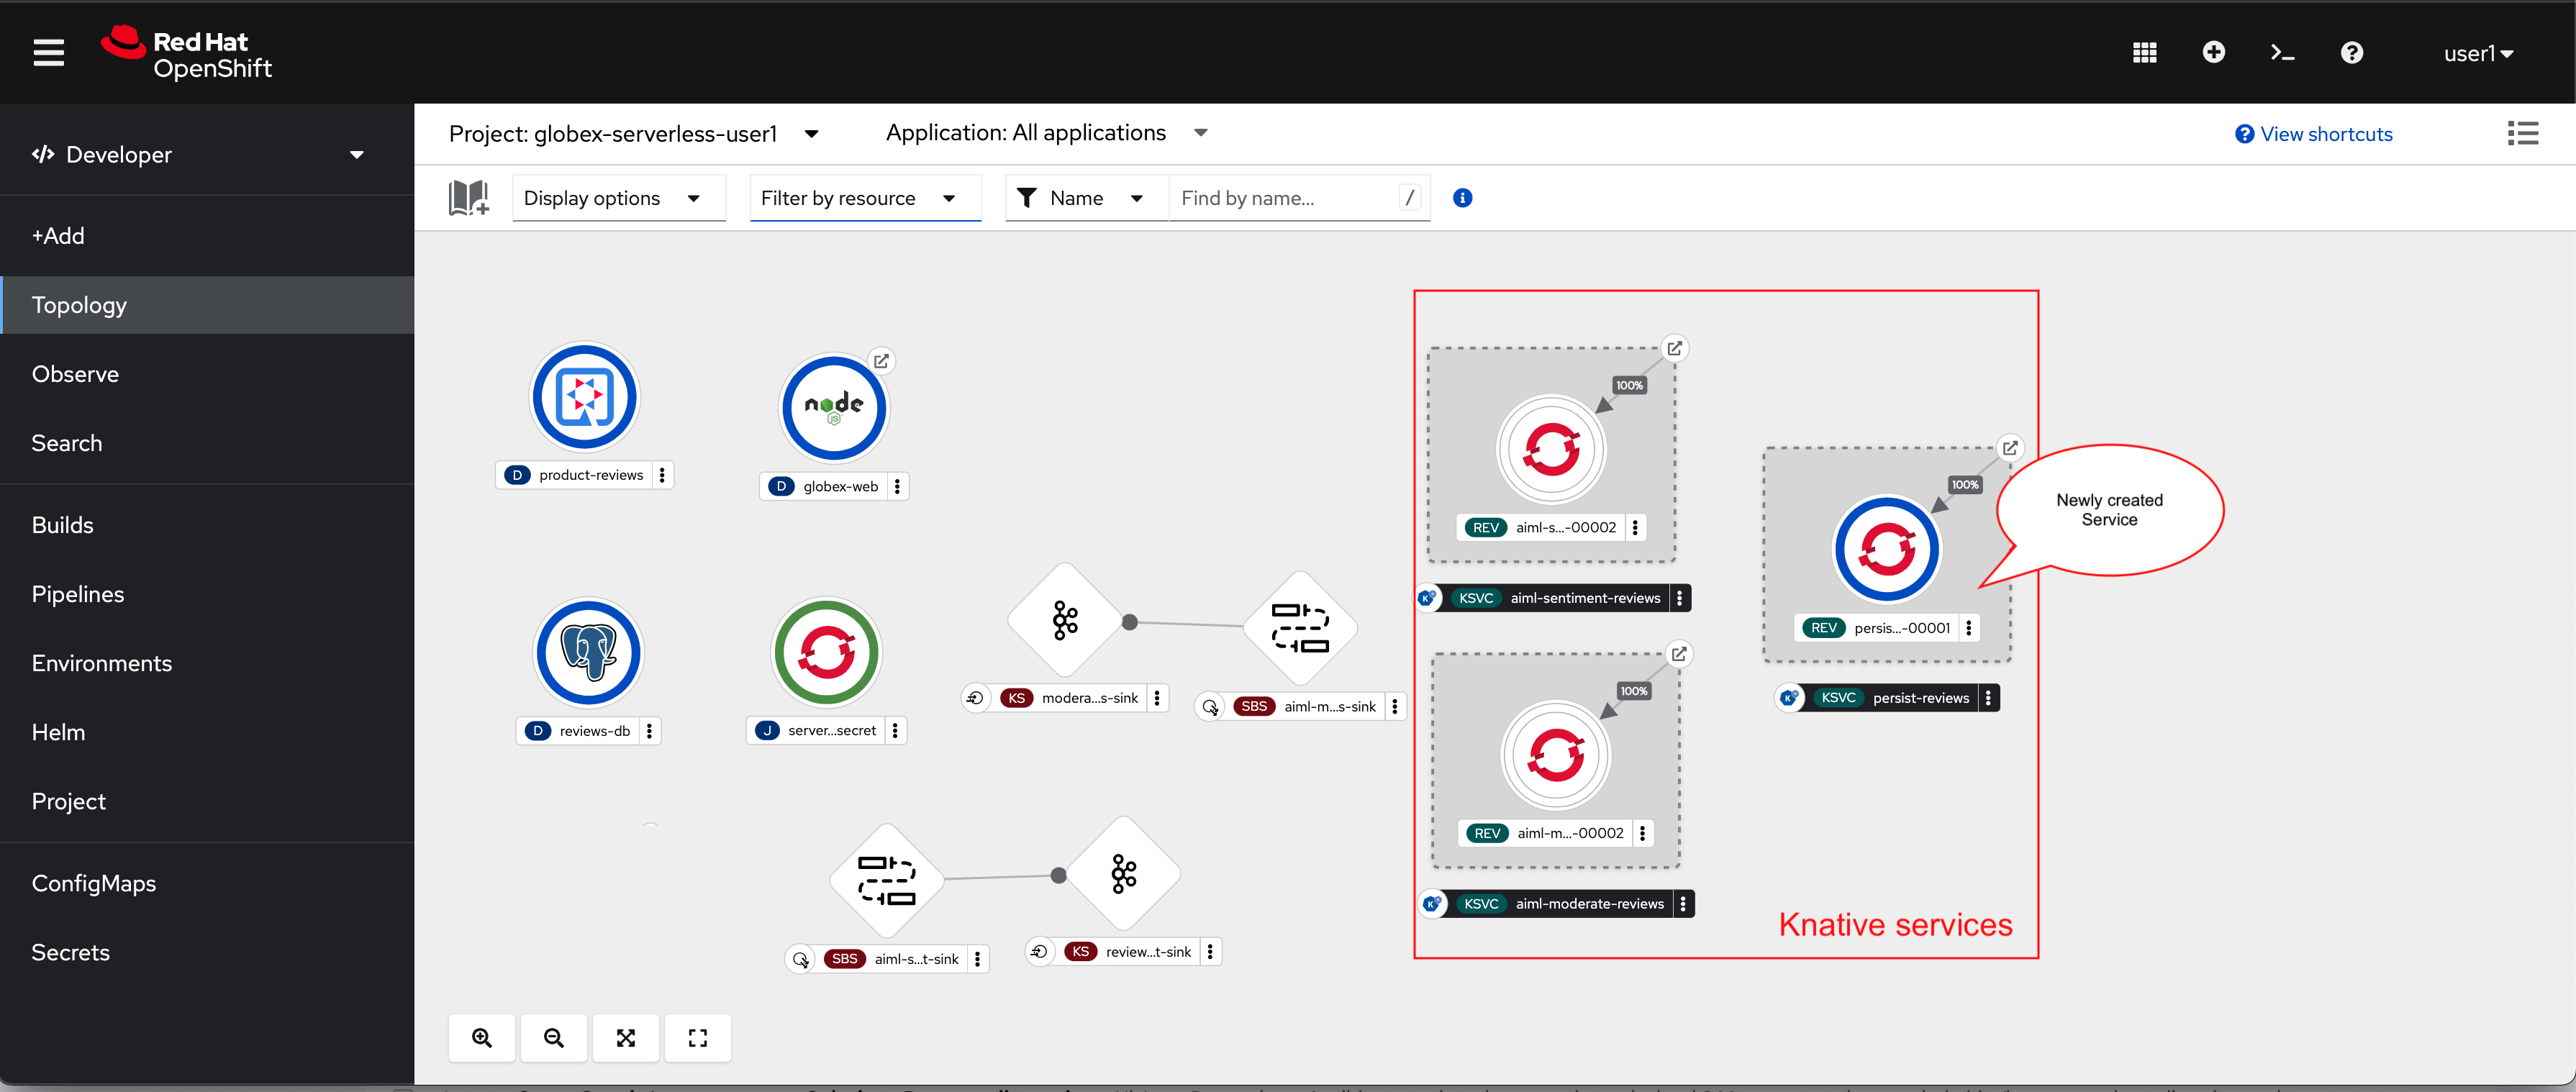Screen dimensions: 2576x1092
Task: Click View shortcuts link
Action: (2323, 133)
